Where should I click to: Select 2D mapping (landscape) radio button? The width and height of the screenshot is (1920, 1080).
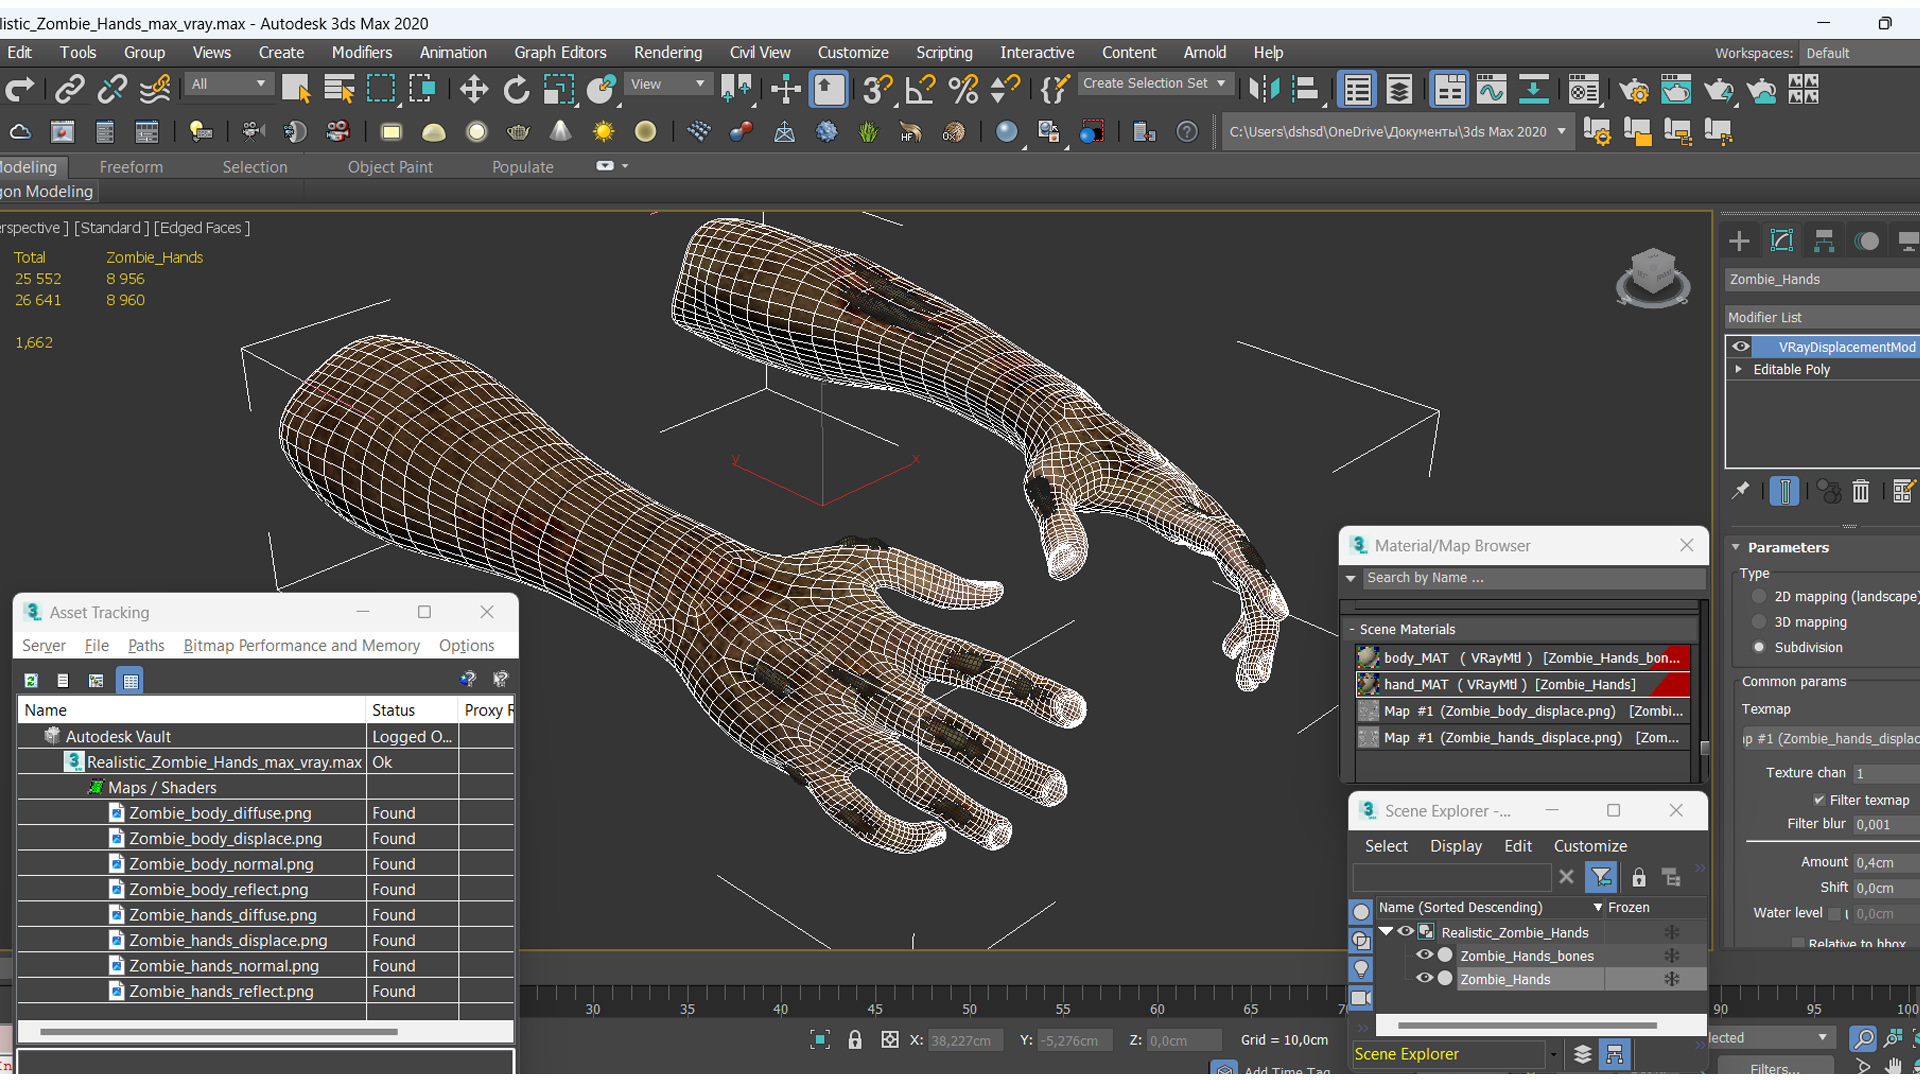click(x=1759, y=597)
